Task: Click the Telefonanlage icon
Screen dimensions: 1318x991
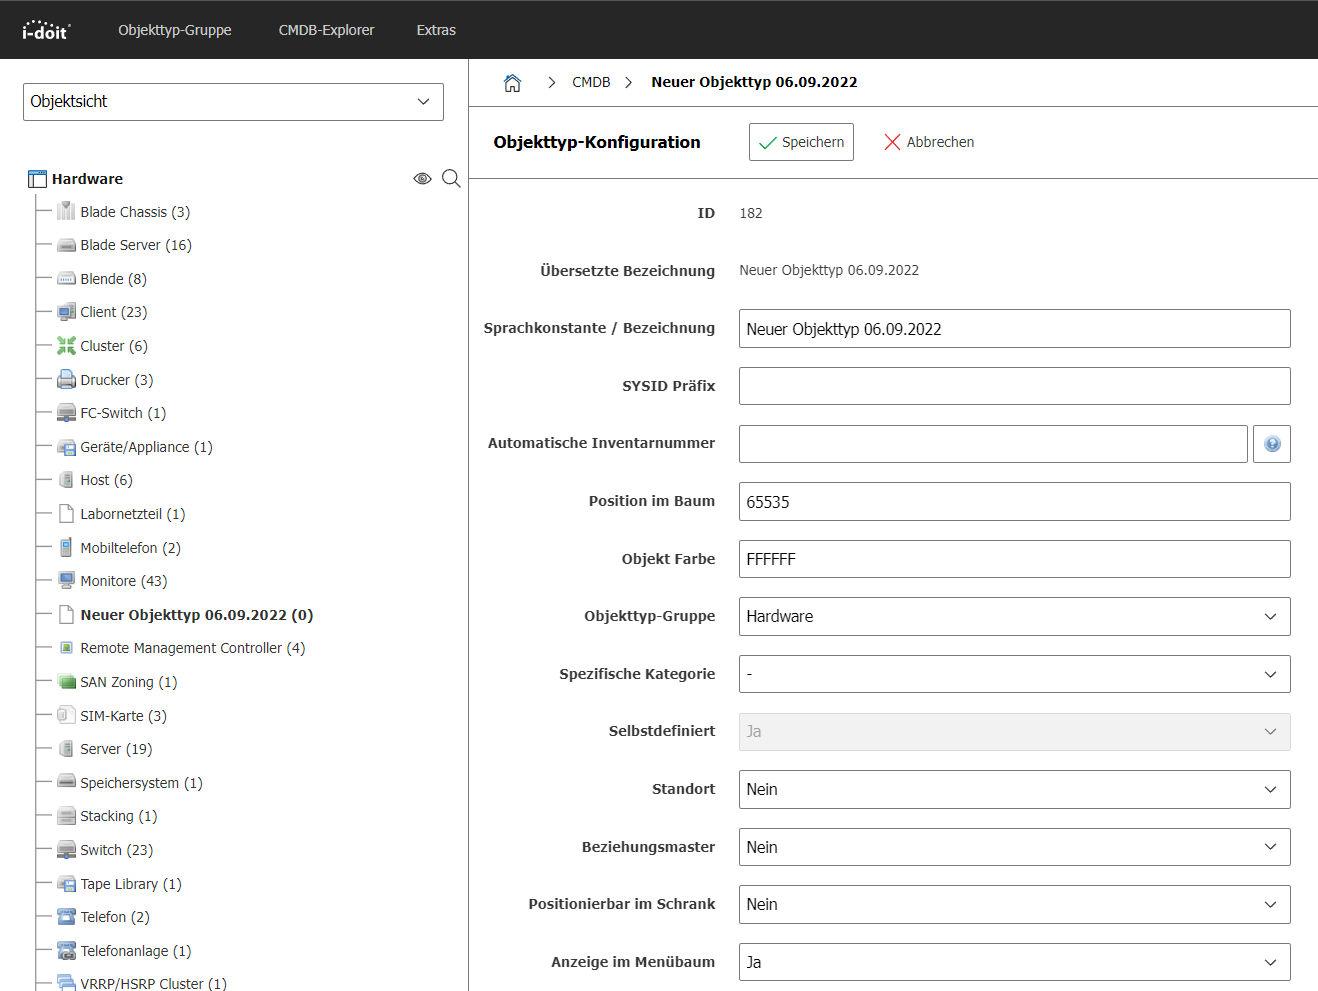Action: 66,951
